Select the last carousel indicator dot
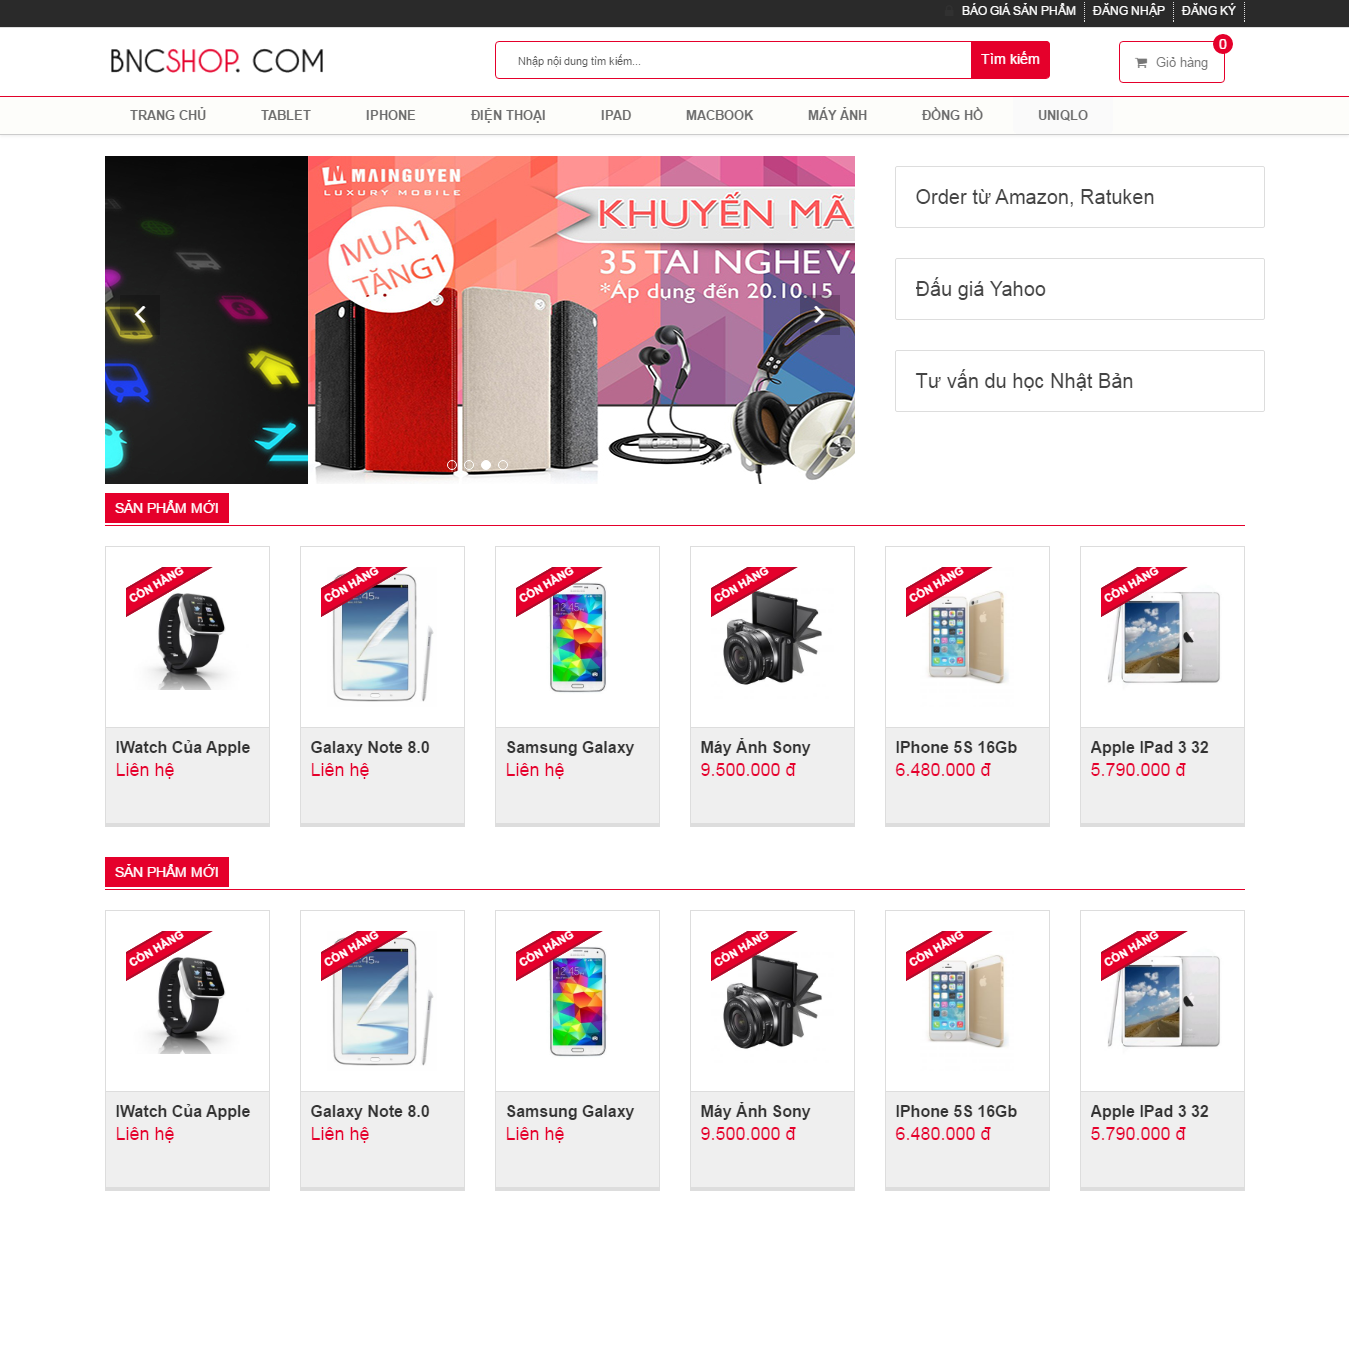The width and height of the screenshot is (1349, 1349). click(x=503, y=465)
